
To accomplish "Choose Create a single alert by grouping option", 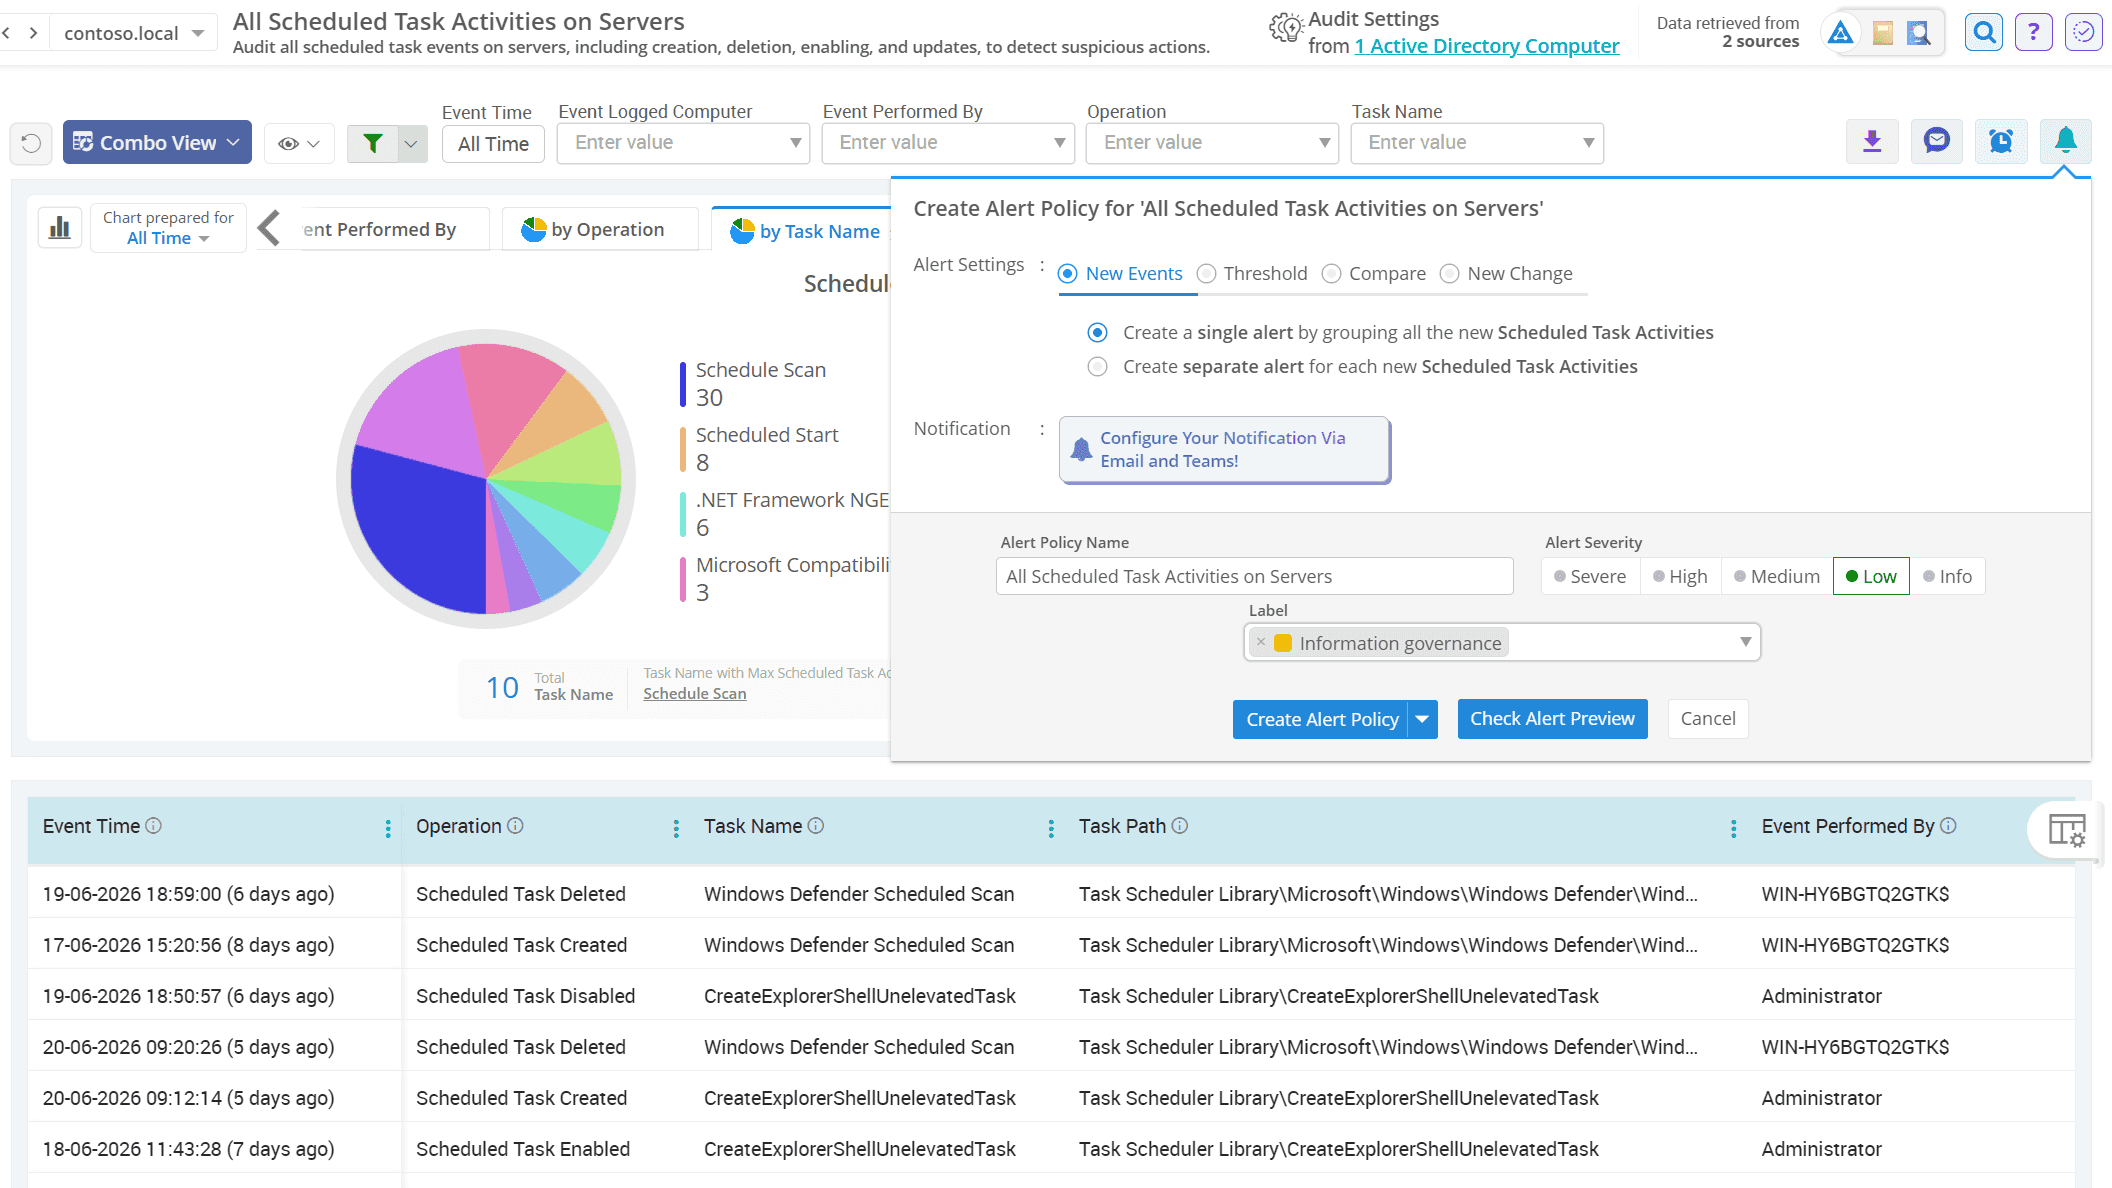I will 1097,332.
